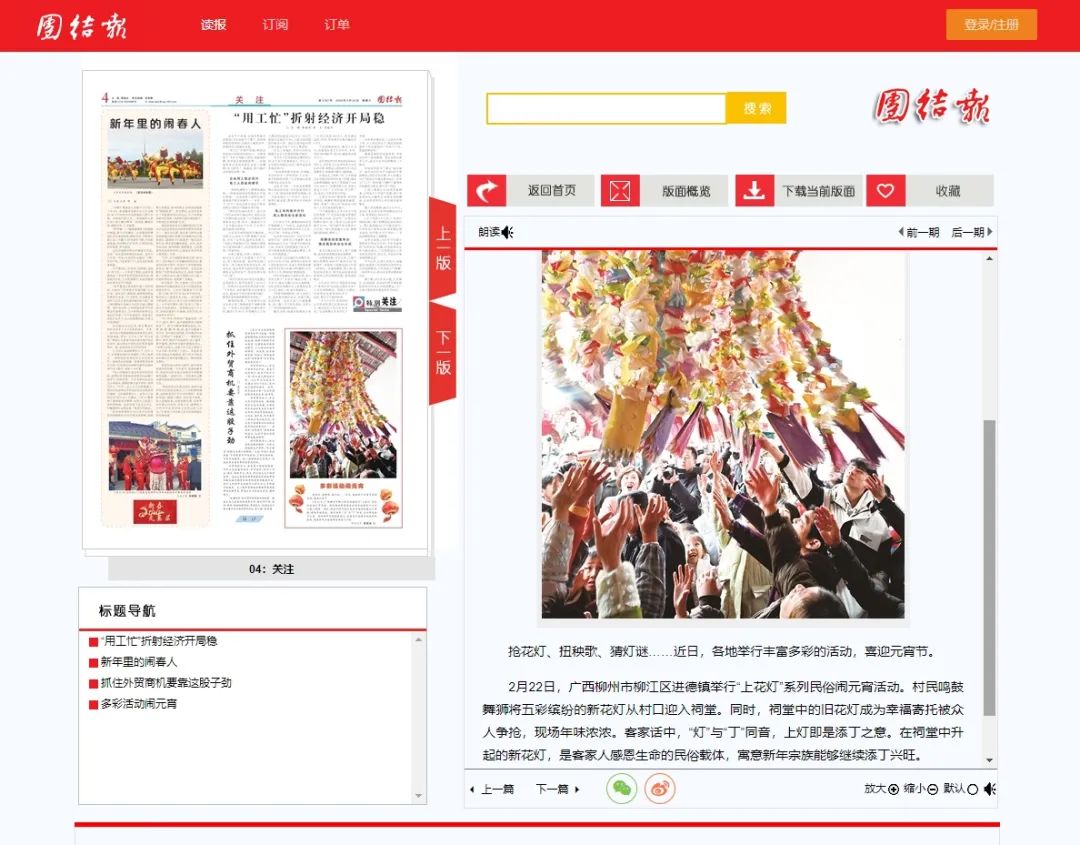Click the page overview (版面概览) icon
The image size is (1080, 845).
620,191
